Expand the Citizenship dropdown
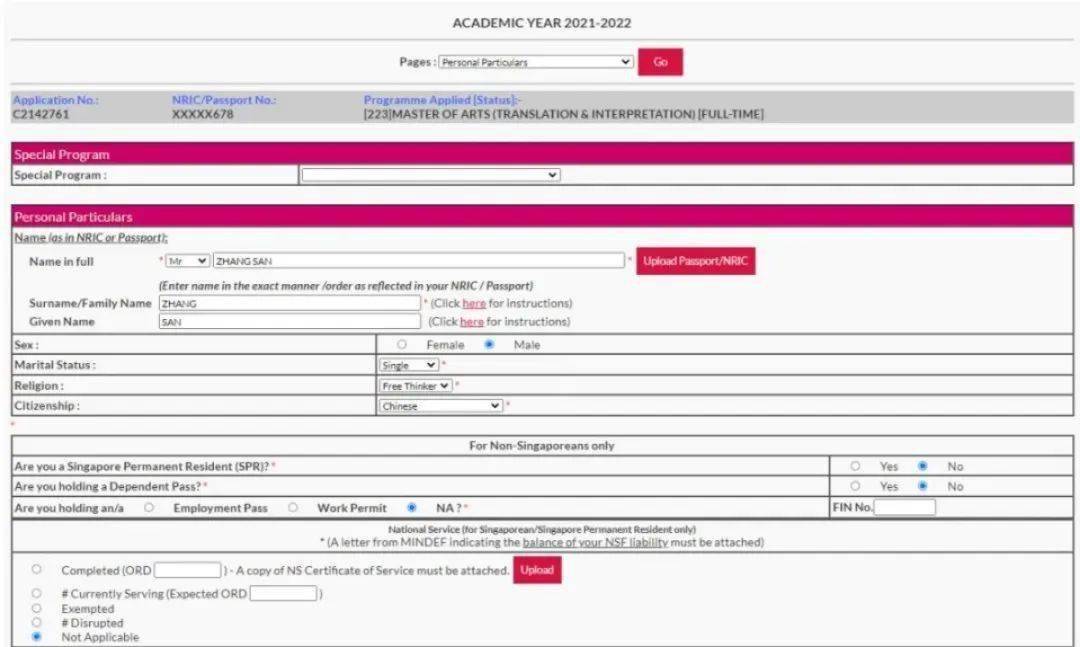Viewport: 1080px width, 647px height. [x=441, y=406]
